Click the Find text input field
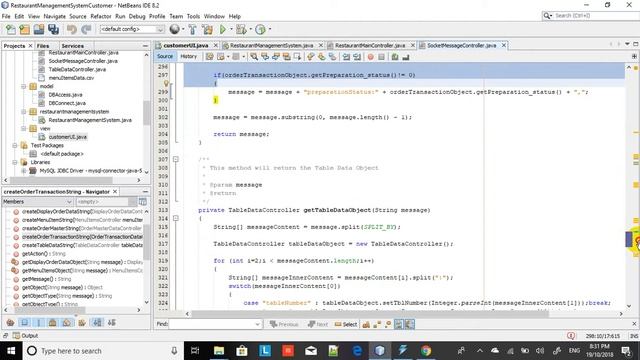 [x=212, y=324]
